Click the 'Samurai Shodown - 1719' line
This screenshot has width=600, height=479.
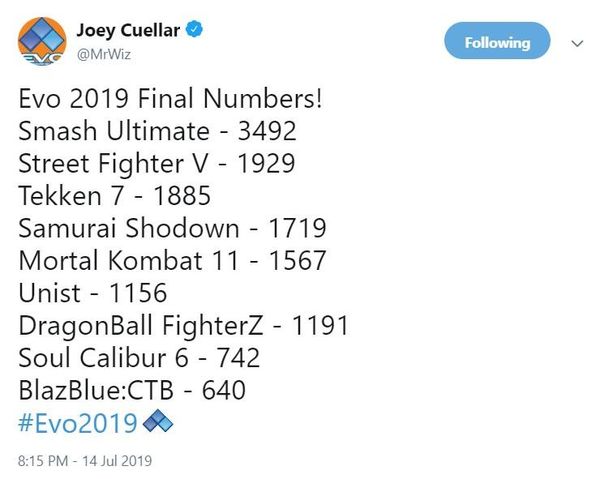(172, 228)
